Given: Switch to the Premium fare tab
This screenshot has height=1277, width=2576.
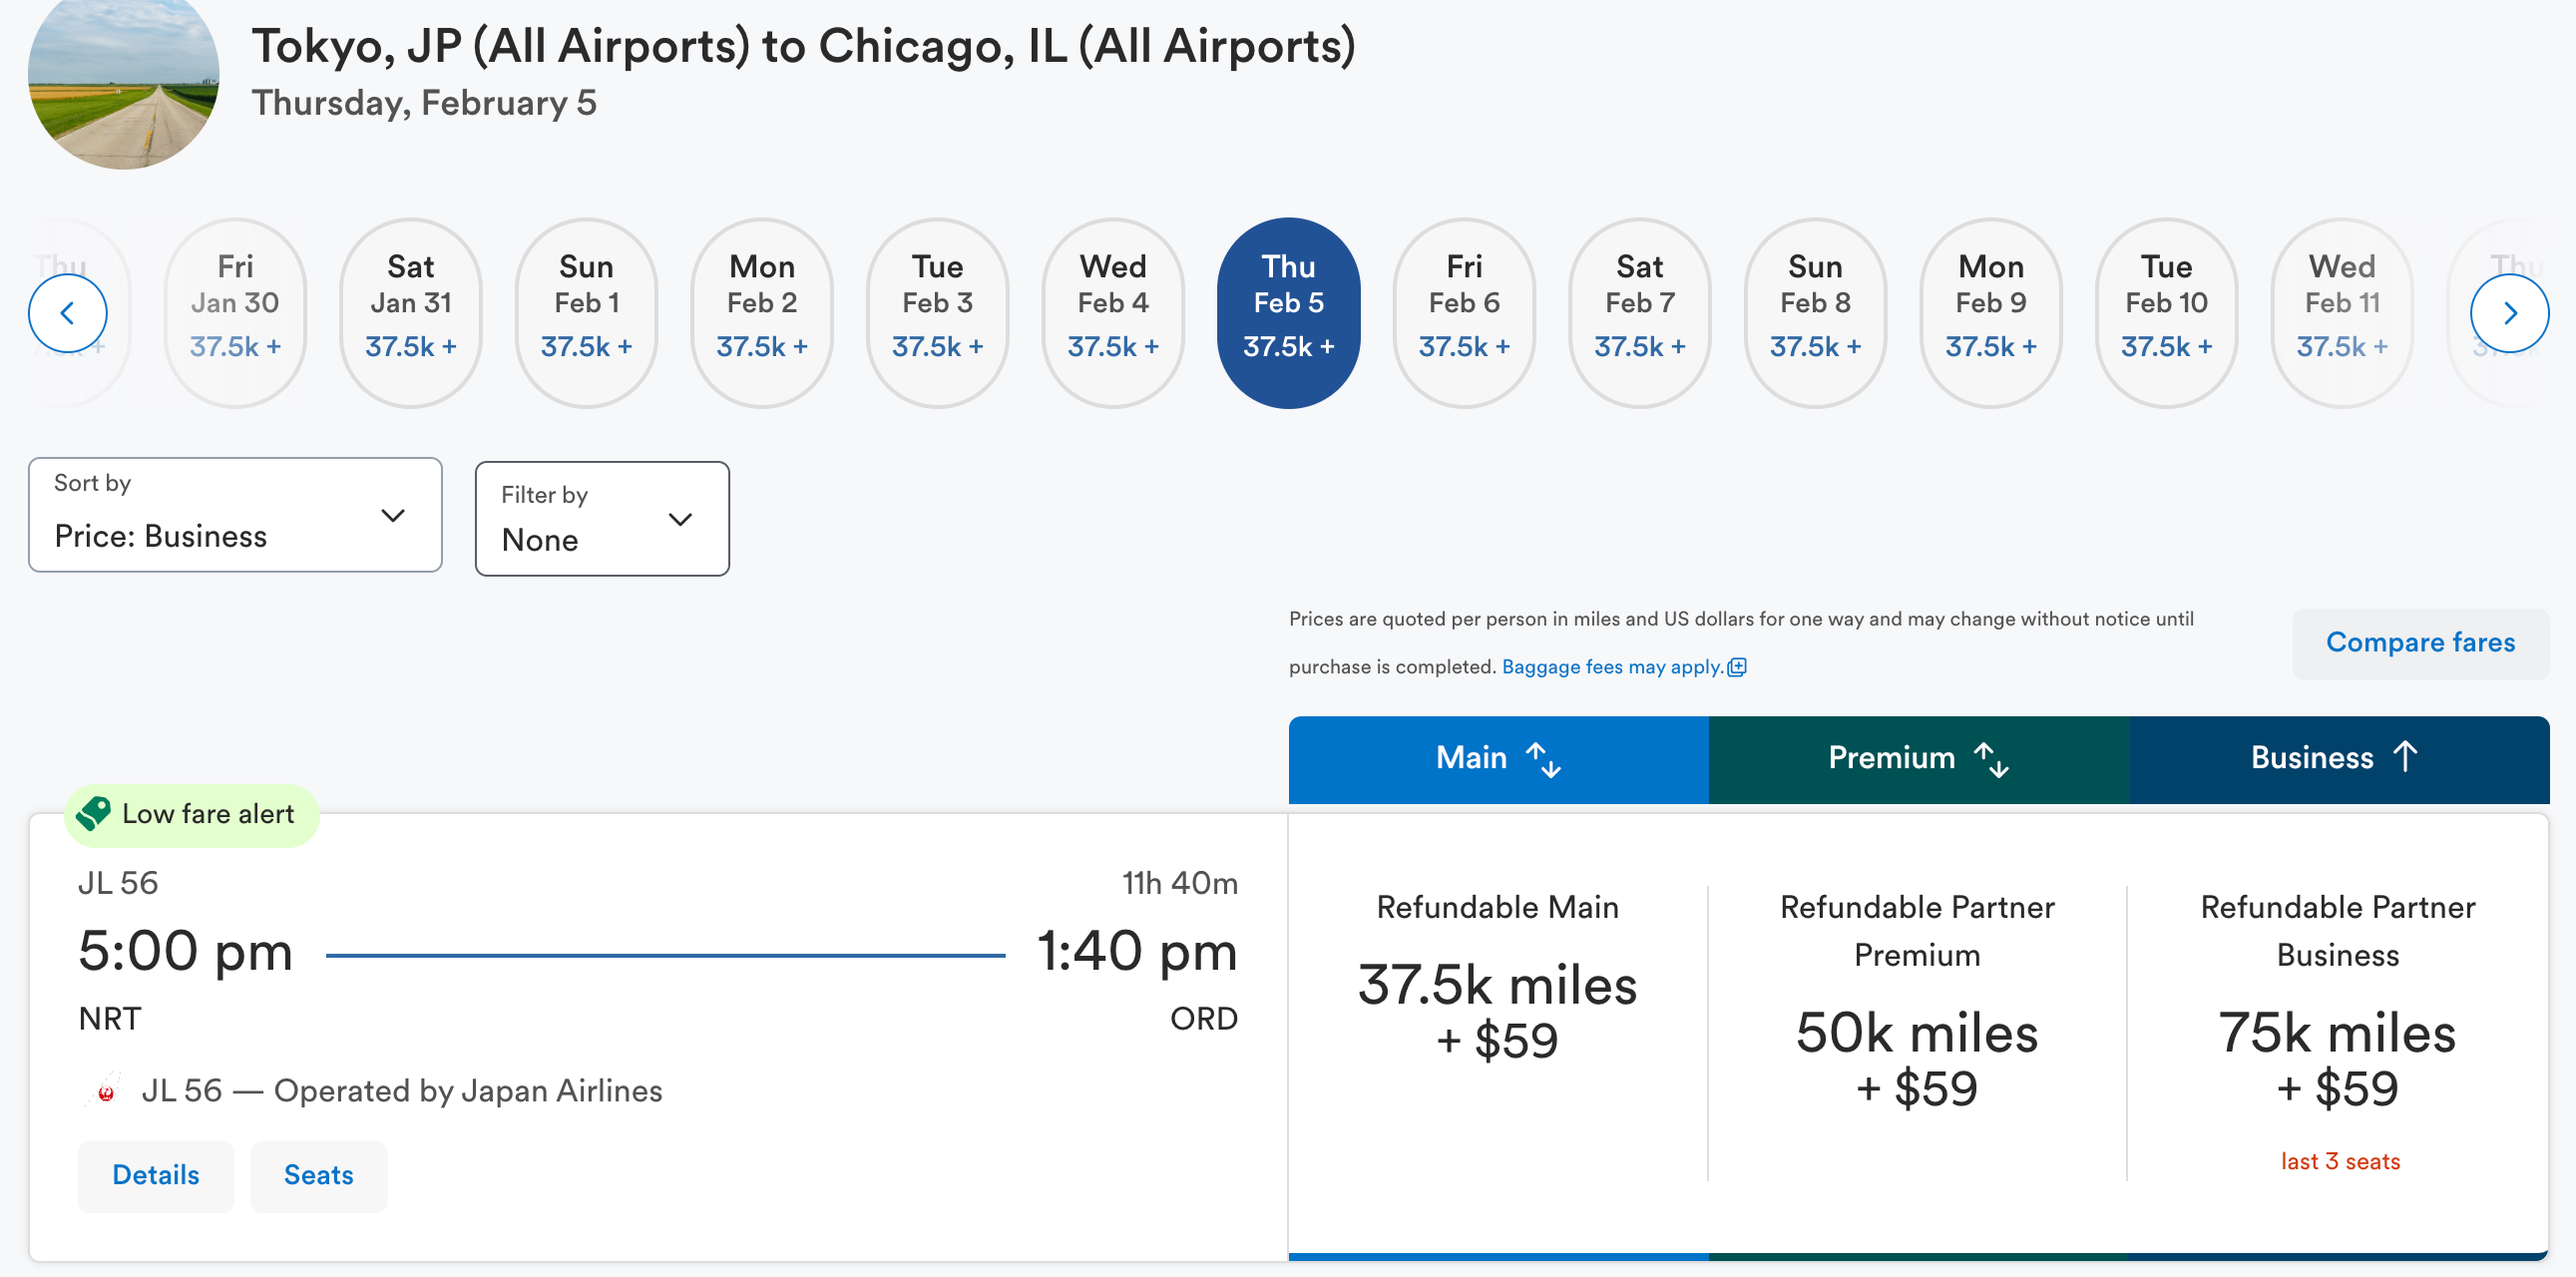Looking at the screenshot, I should point(1890,758).
